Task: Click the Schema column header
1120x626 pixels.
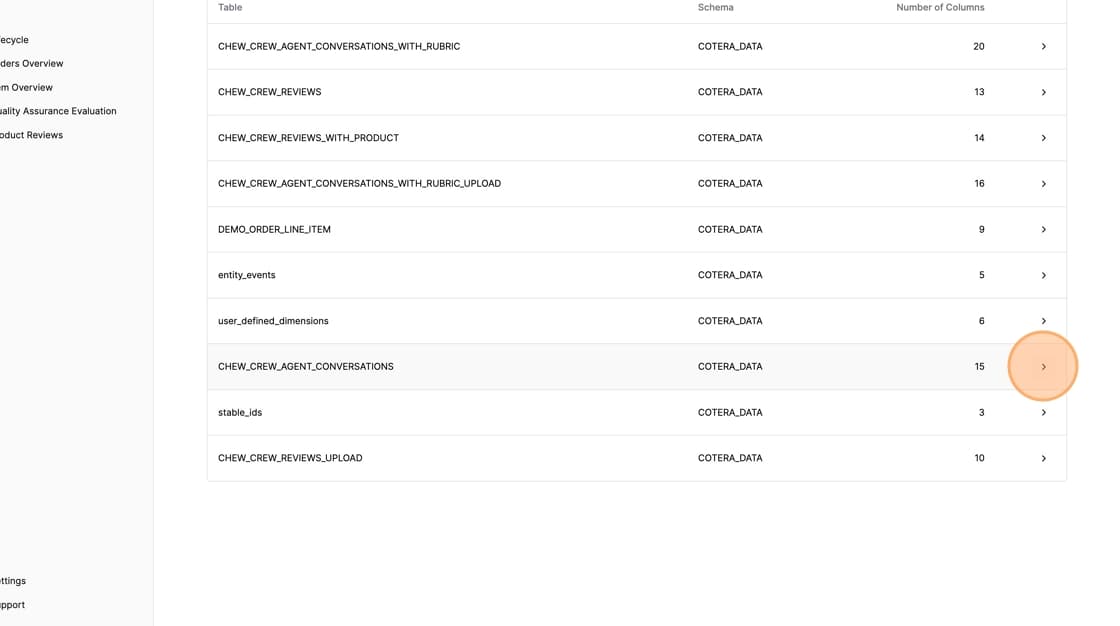Action: (715, 8)
